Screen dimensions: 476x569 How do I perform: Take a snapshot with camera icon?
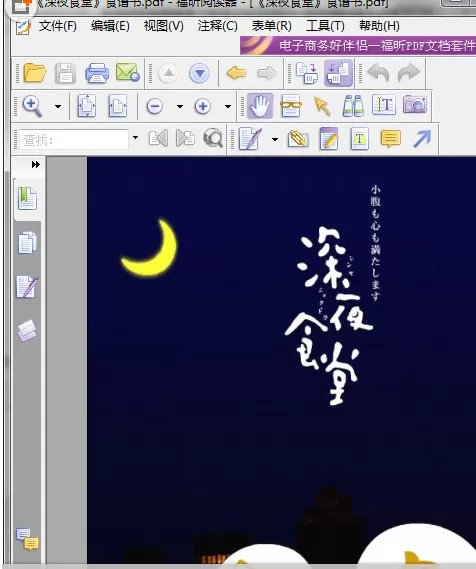click(415, 105)
